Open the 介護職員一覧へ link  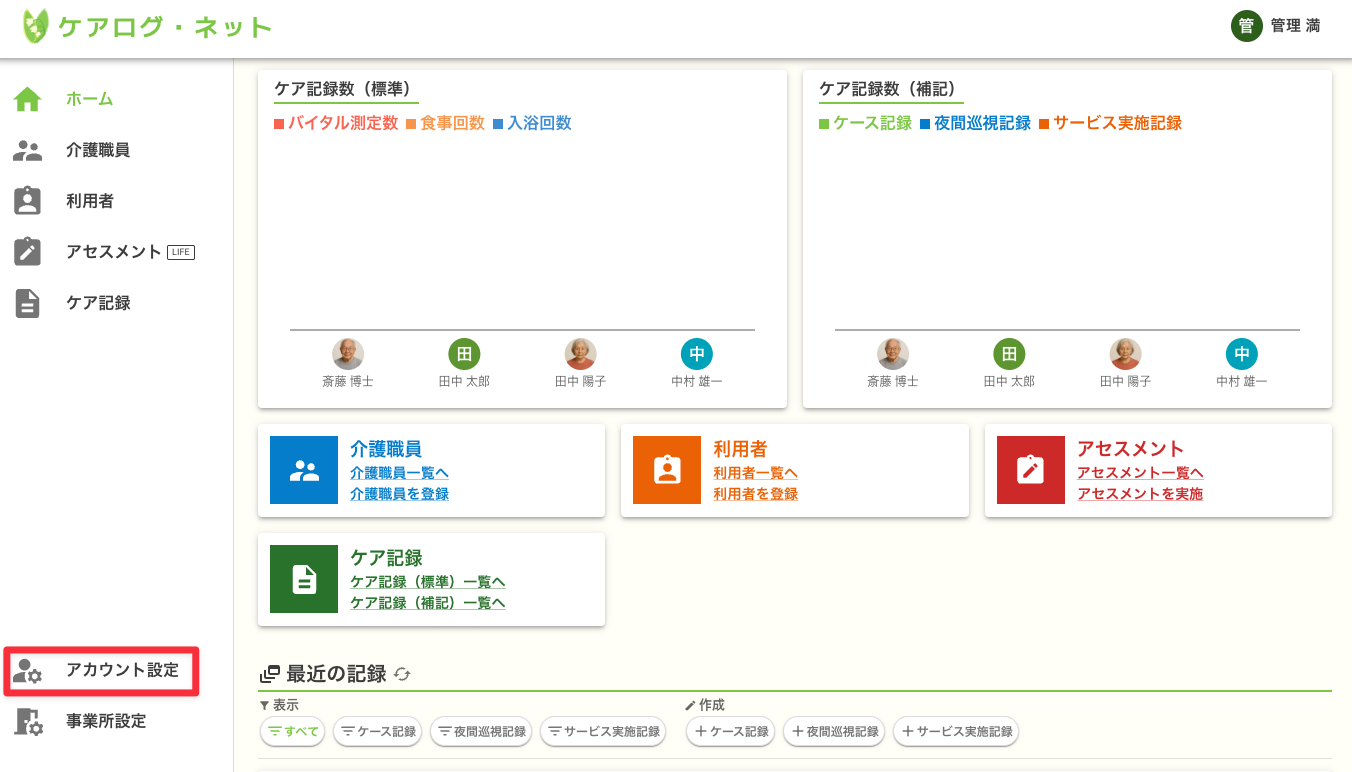coord(399,473)
